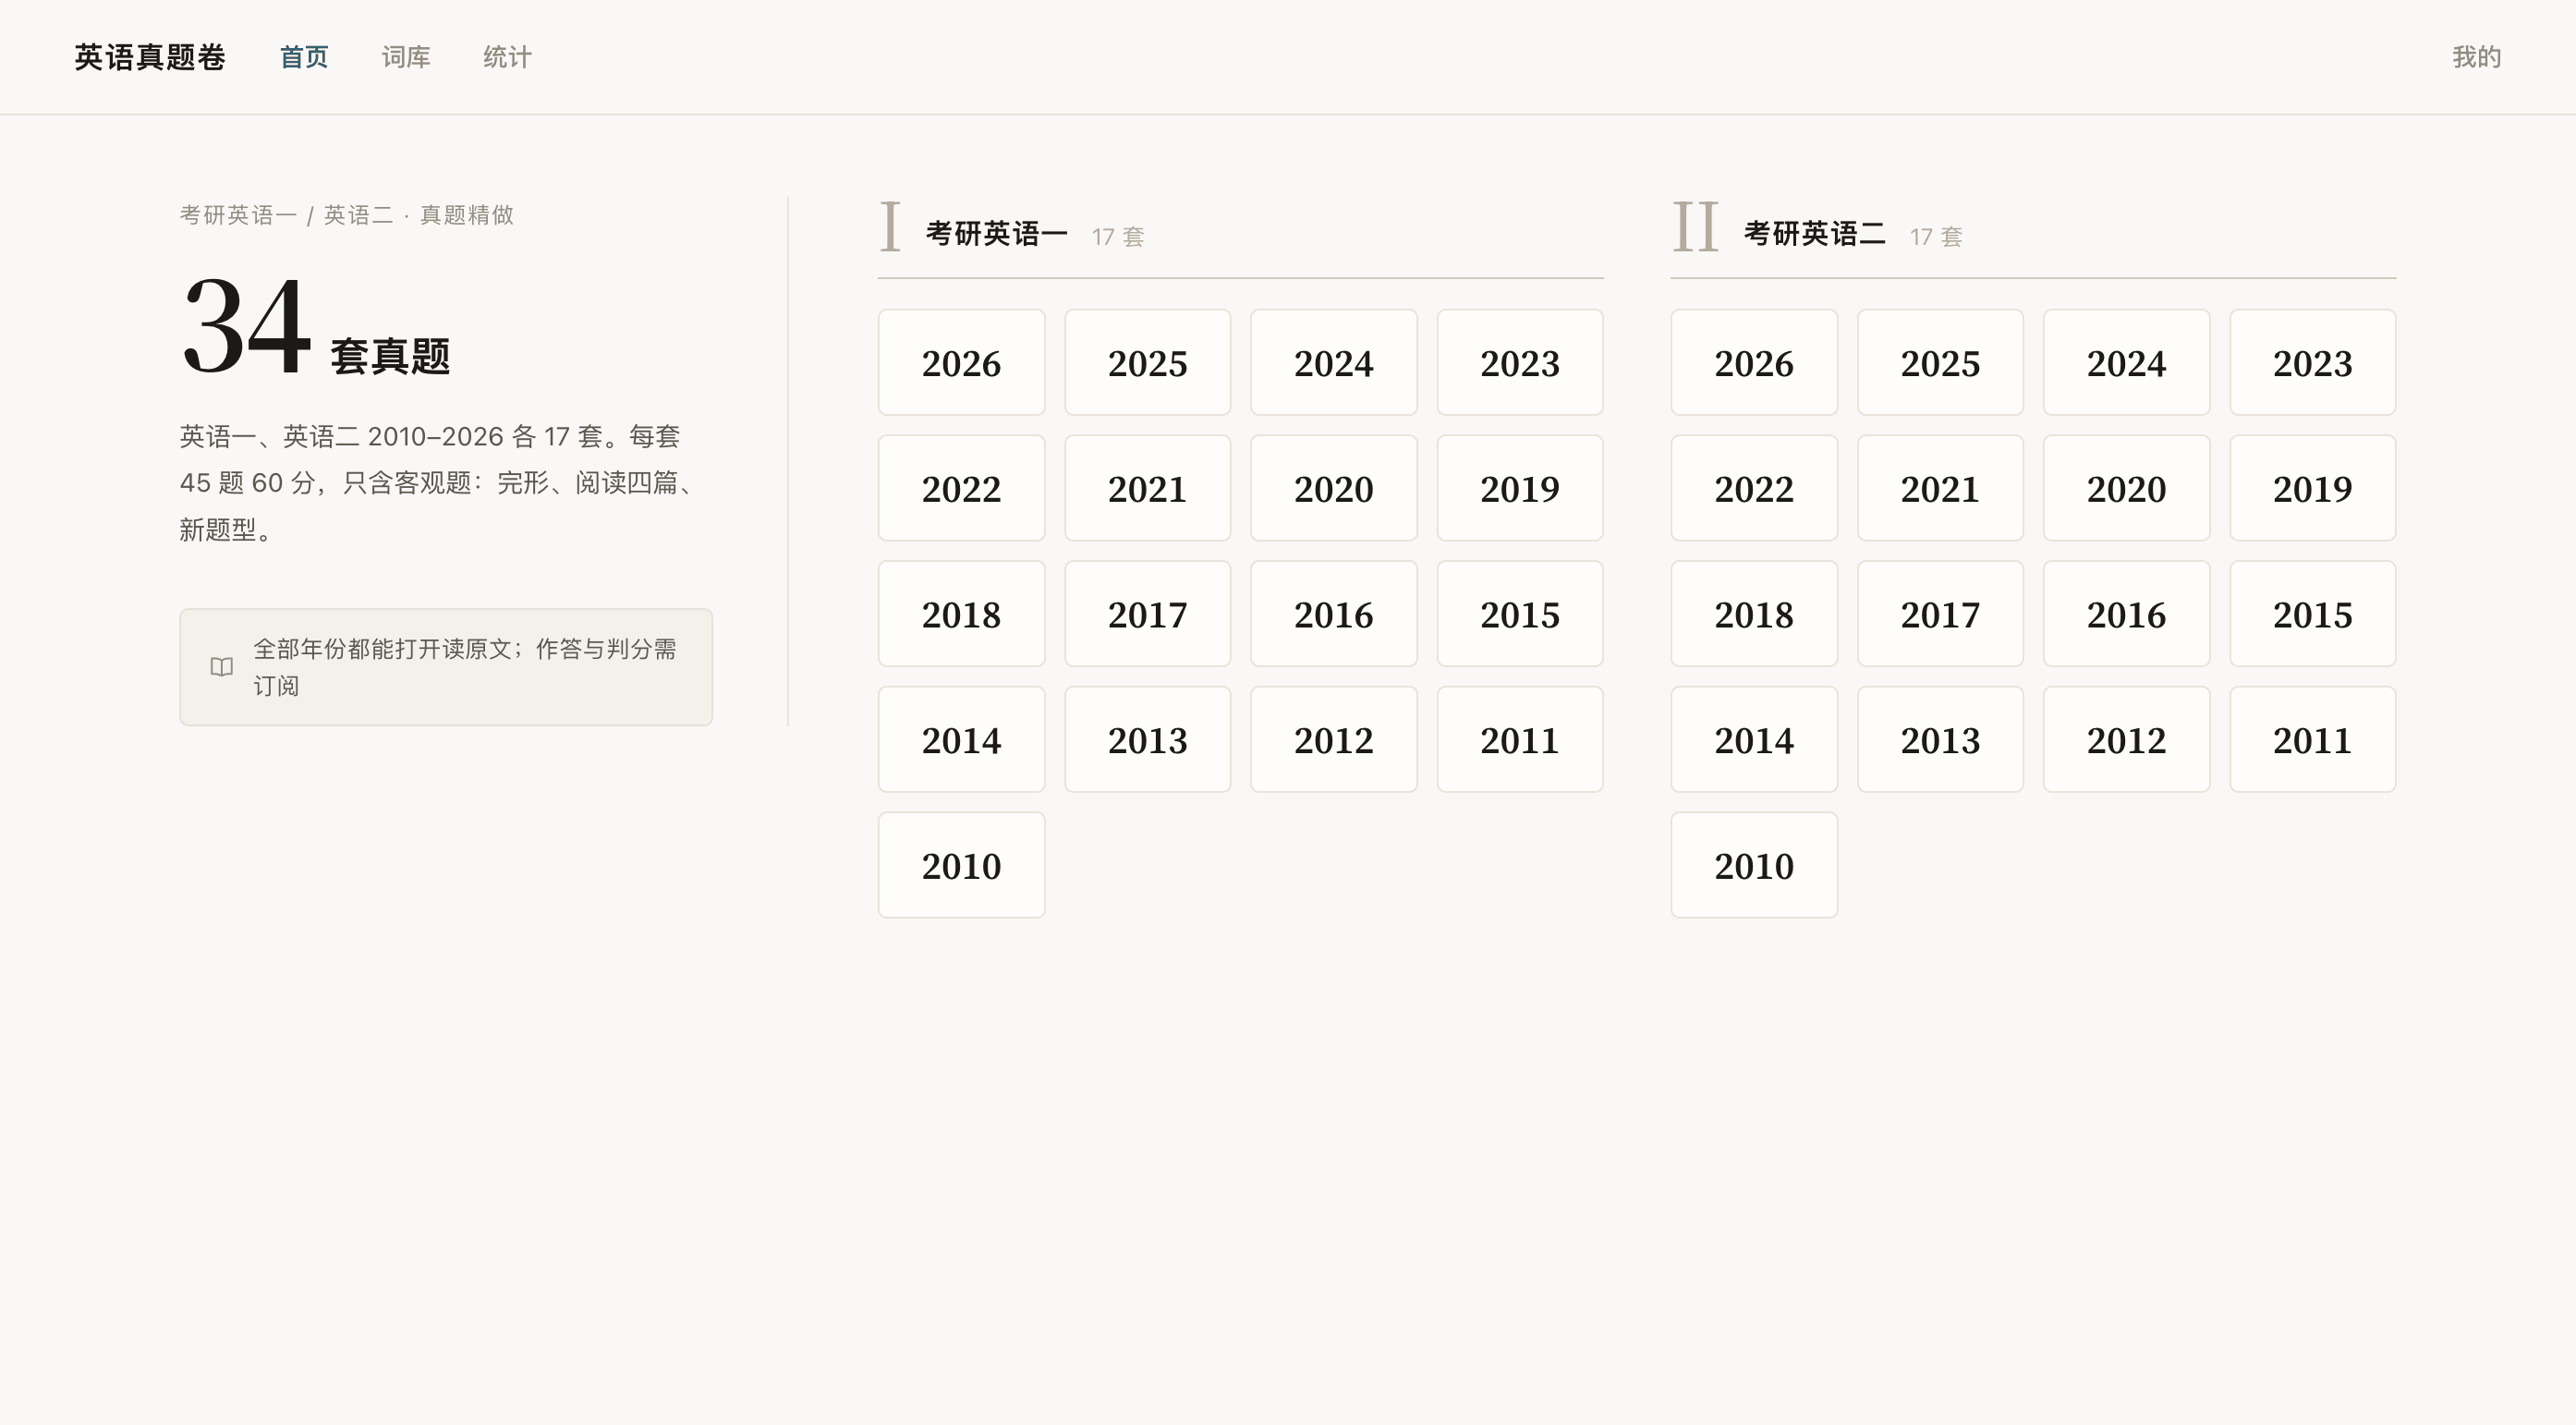Select 考研英语二 2015 paper
Image resolution: width=2576 pixels, height=1425 pixels.
click(x=2312, y=613)
